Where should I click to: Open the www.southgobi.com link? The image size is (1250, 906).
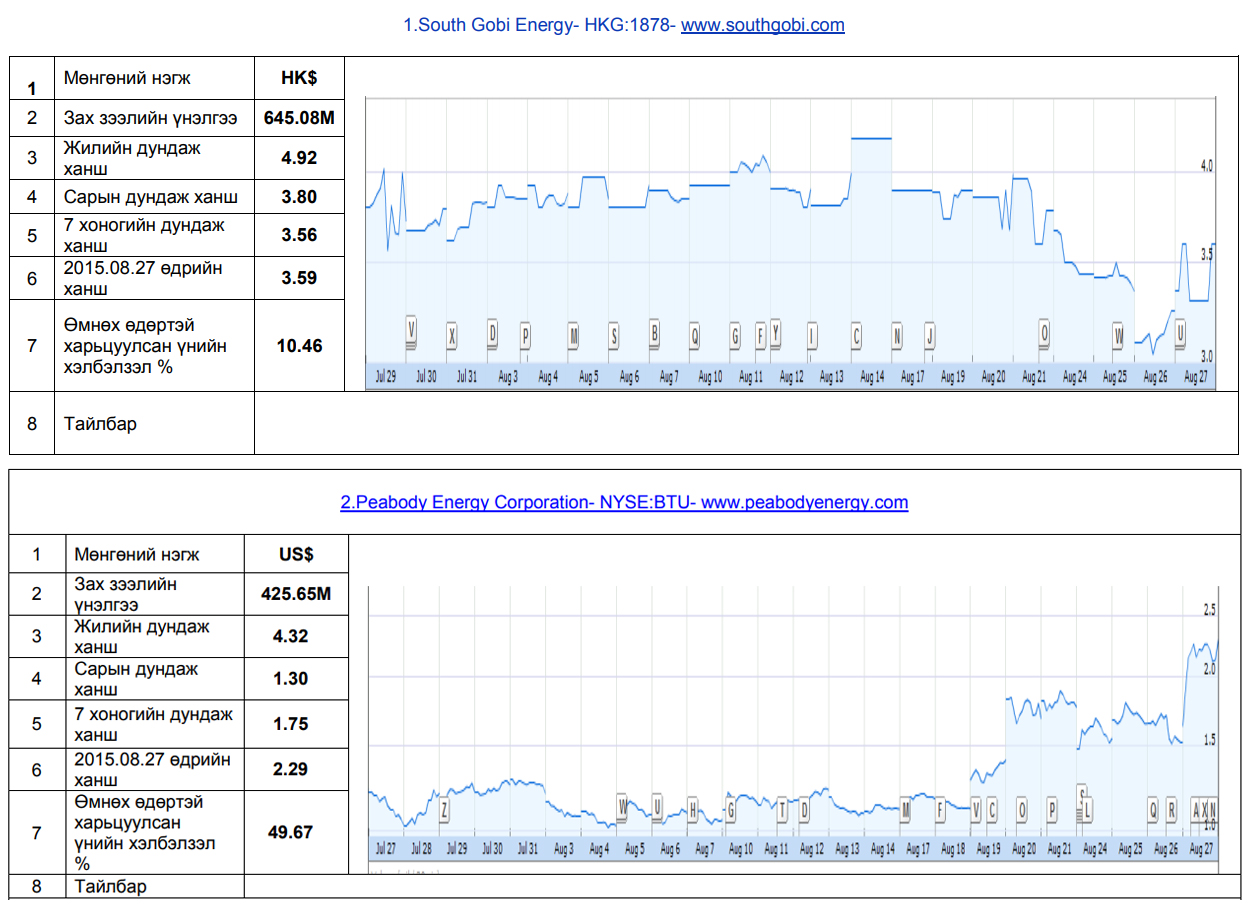click(762, 25)
